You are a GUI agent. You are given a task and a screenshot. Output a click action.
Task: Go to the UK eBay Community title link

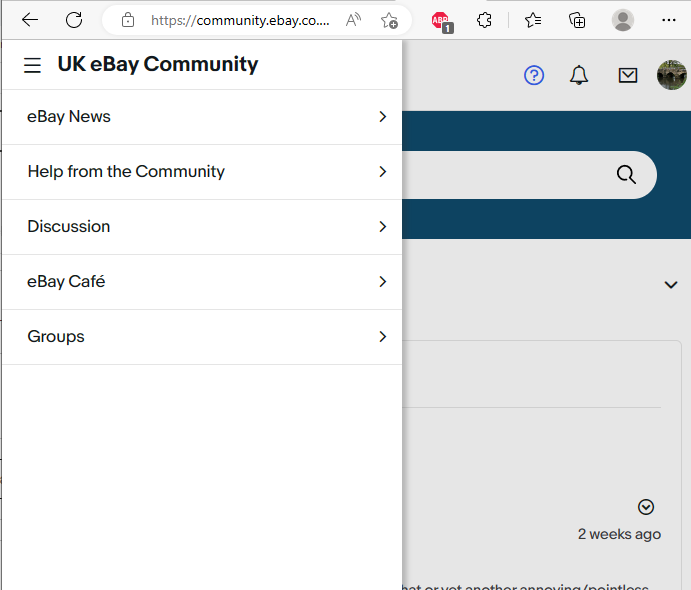pos(158,64)
